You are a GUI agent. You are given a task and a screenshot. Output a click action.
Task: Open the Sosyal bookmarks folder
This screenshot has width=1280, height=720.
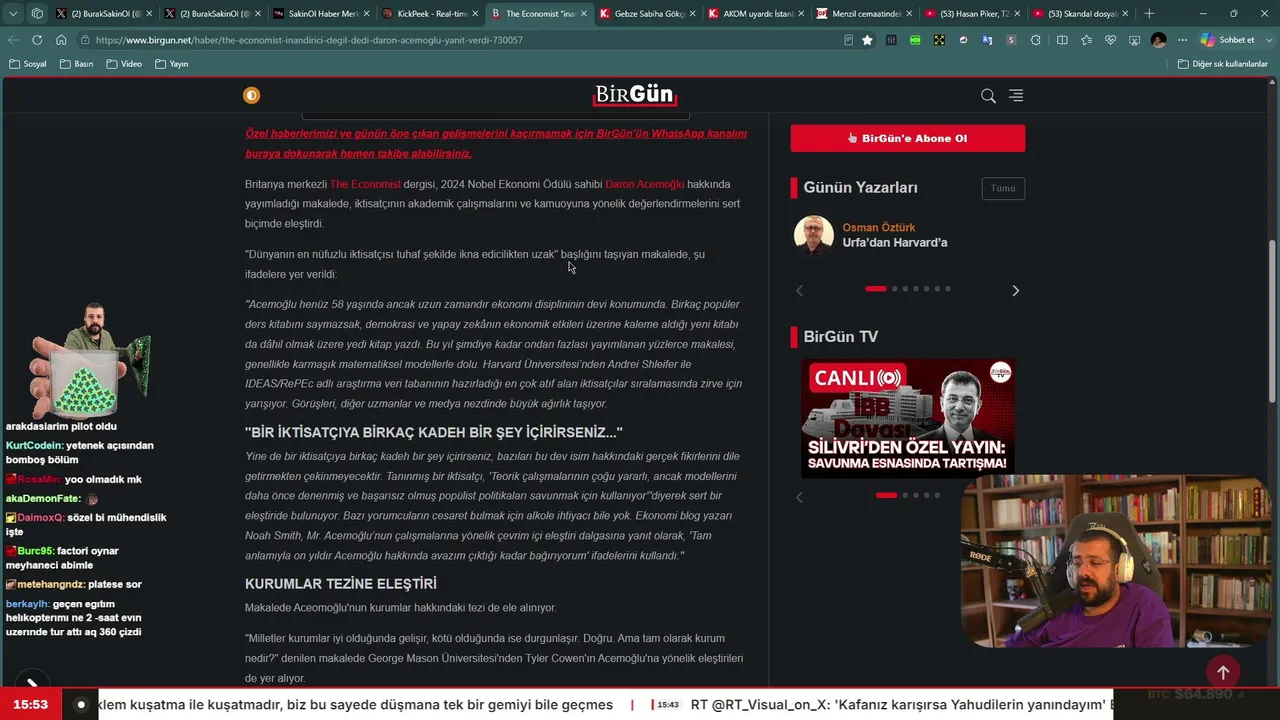tap(28, 64)
